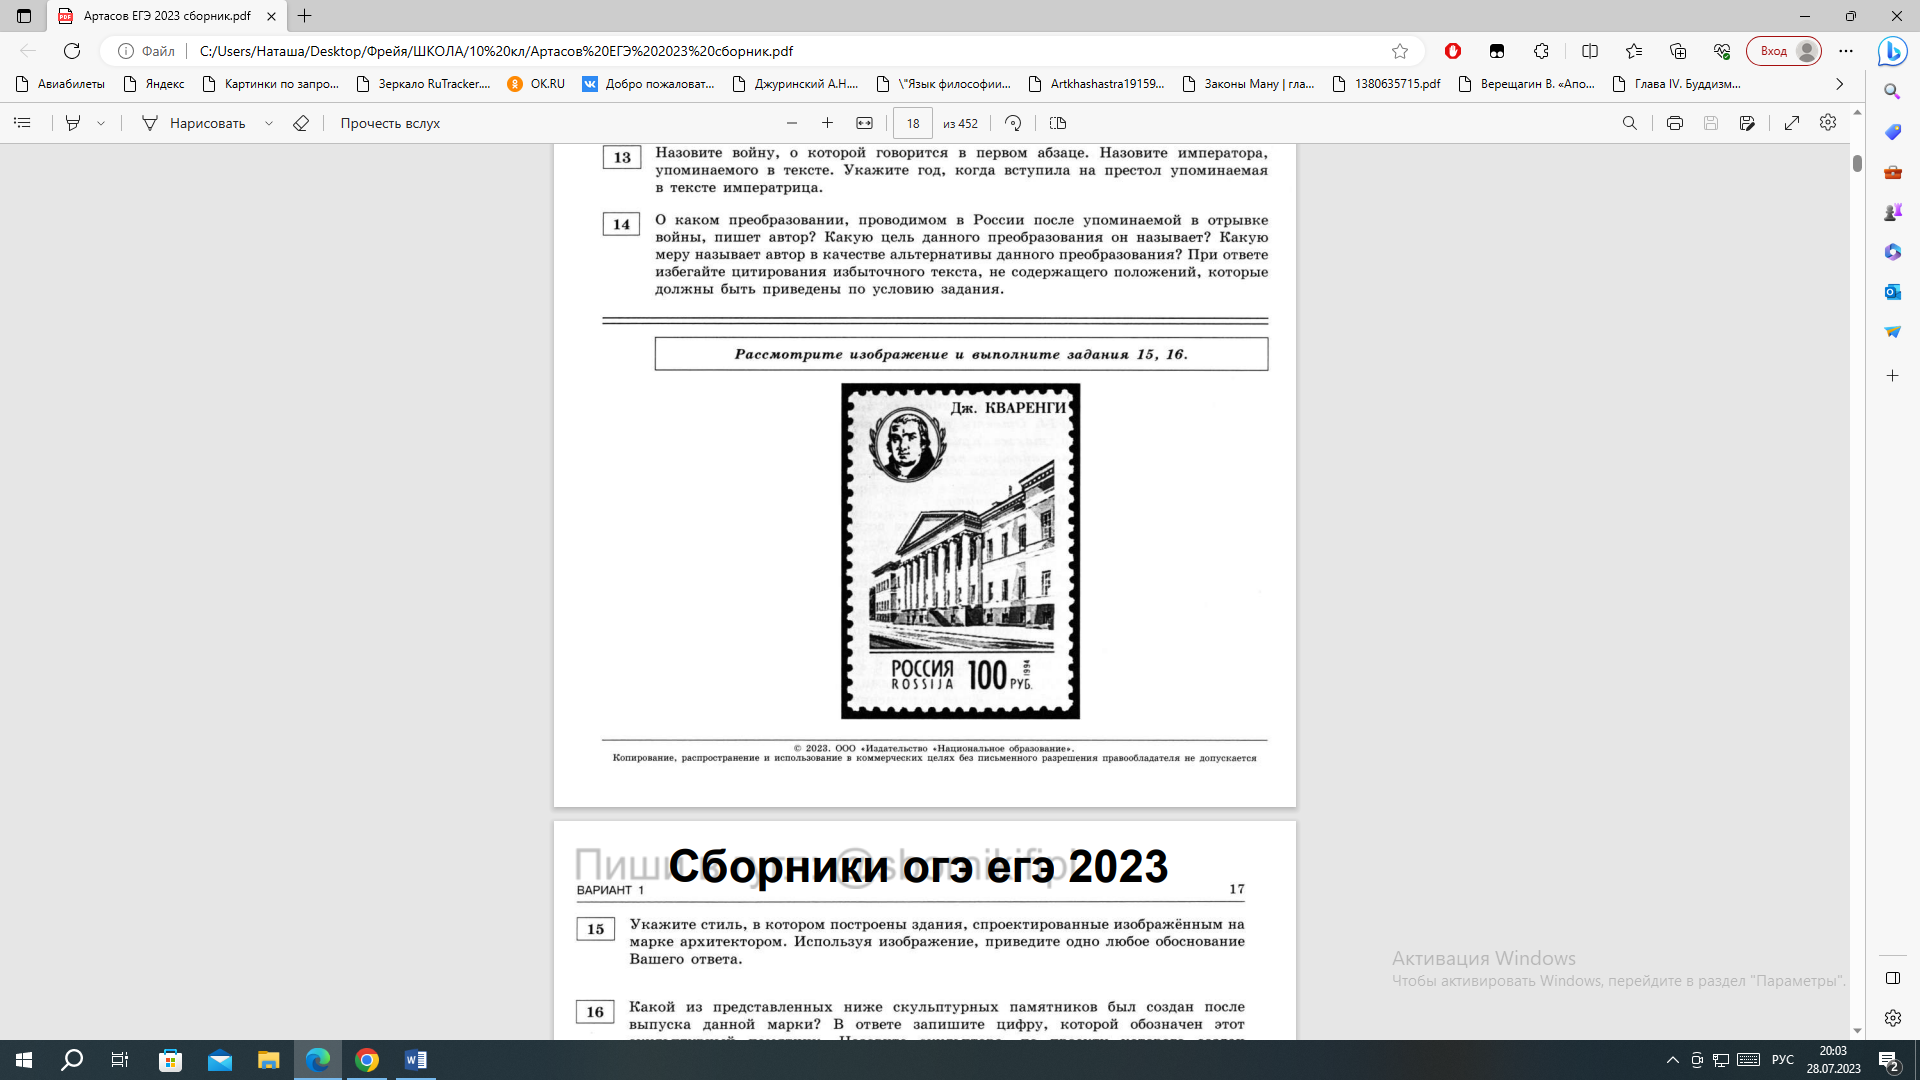
Task: Search within the PDF document
Action: [1630, 123]
